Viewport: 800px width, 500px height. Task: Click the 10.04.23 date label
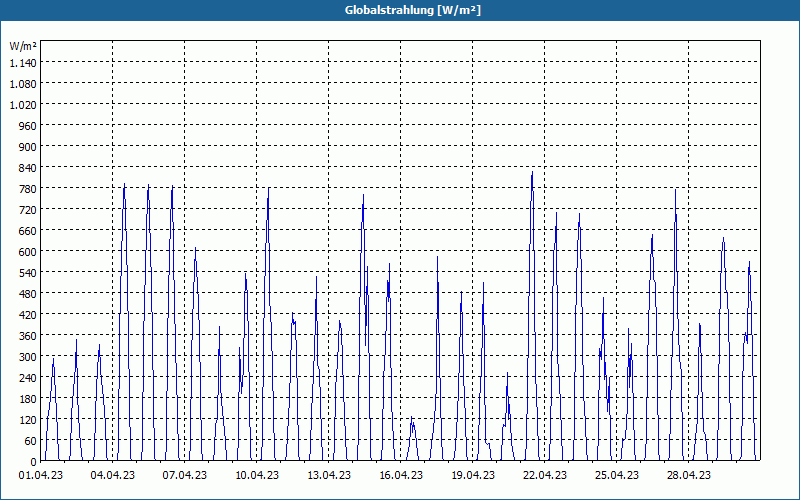pos(257,475)
